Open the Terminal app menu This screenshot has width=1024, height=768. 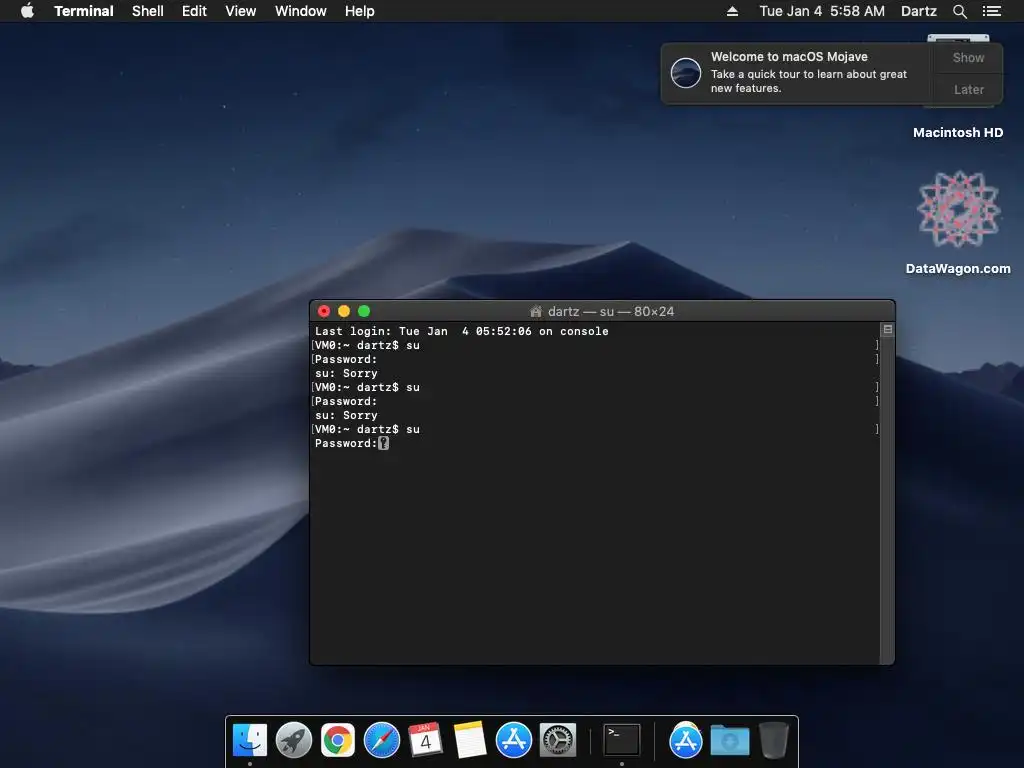[84, 11]
